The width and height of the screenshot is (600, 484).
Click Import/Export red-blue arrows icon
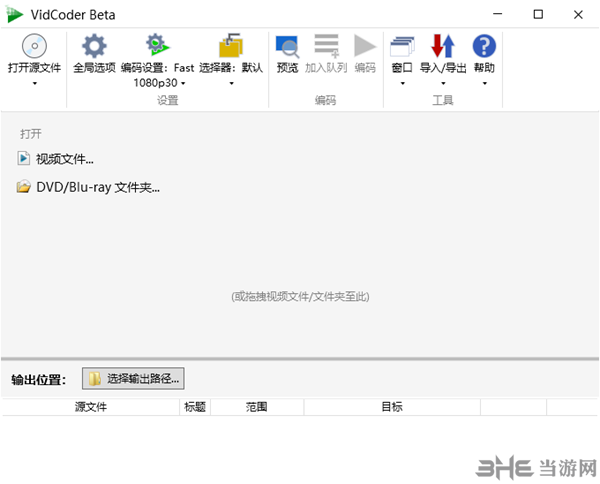pos(443,46)
